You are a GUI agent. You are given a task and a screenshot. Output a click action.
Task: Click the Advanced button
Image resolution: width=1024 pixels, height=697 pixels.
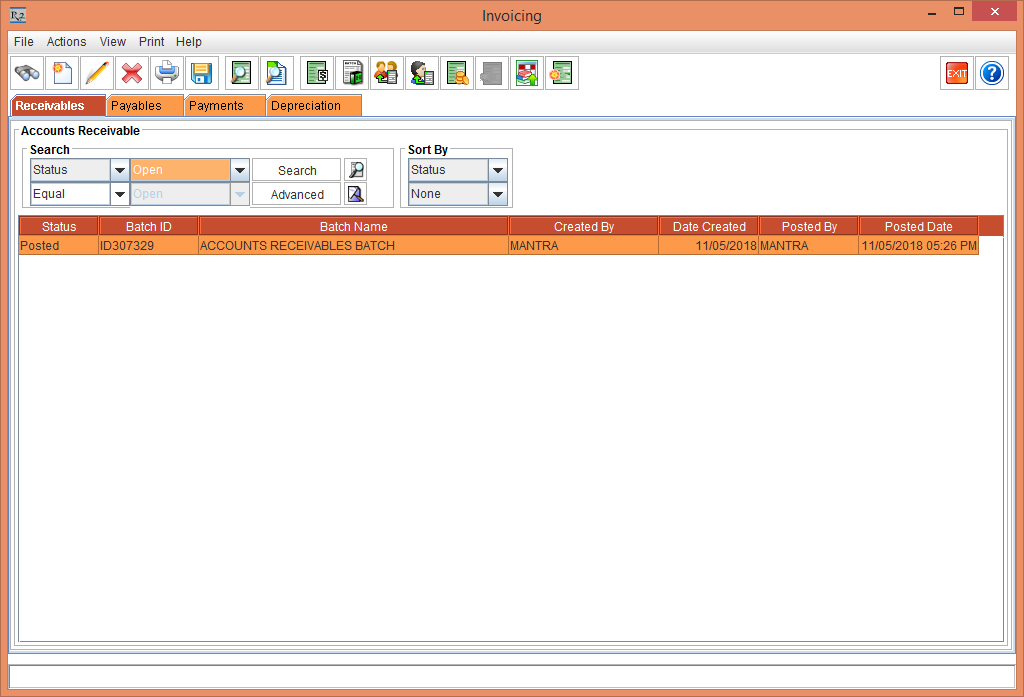[296, 194]
